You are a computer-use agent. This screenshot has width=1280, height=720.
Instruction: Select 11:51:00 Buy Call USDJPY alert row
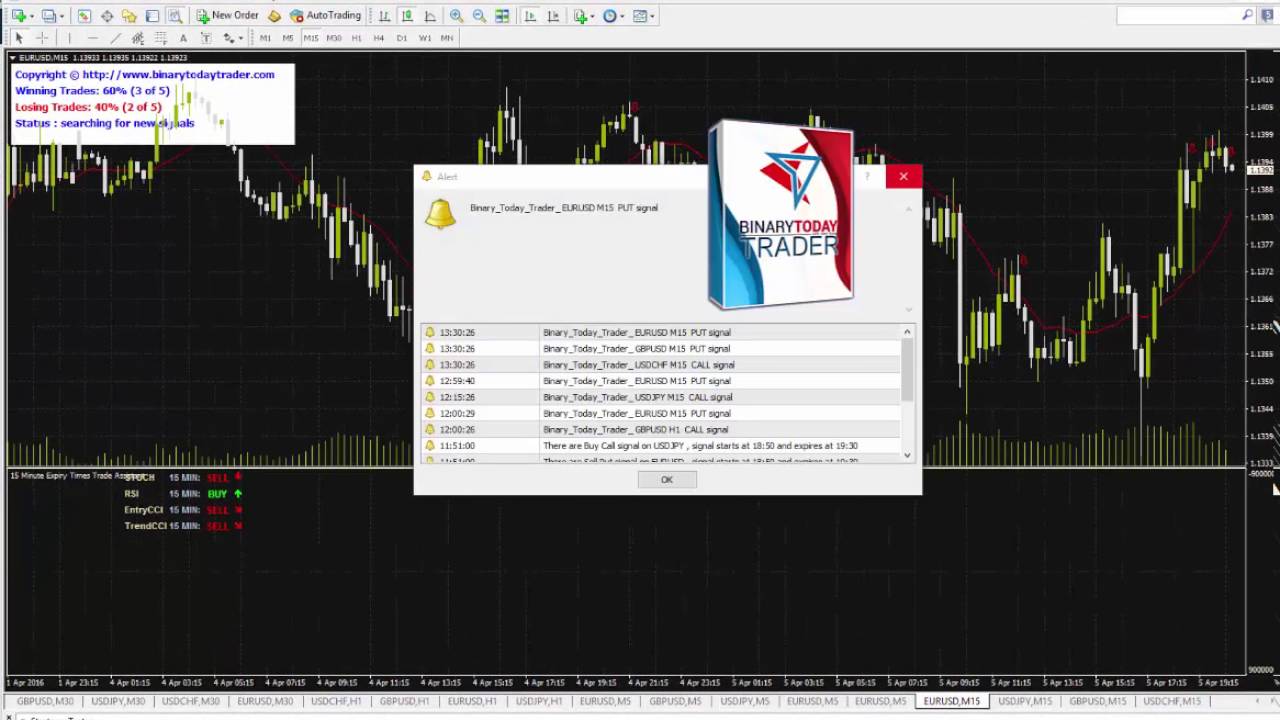662,445
